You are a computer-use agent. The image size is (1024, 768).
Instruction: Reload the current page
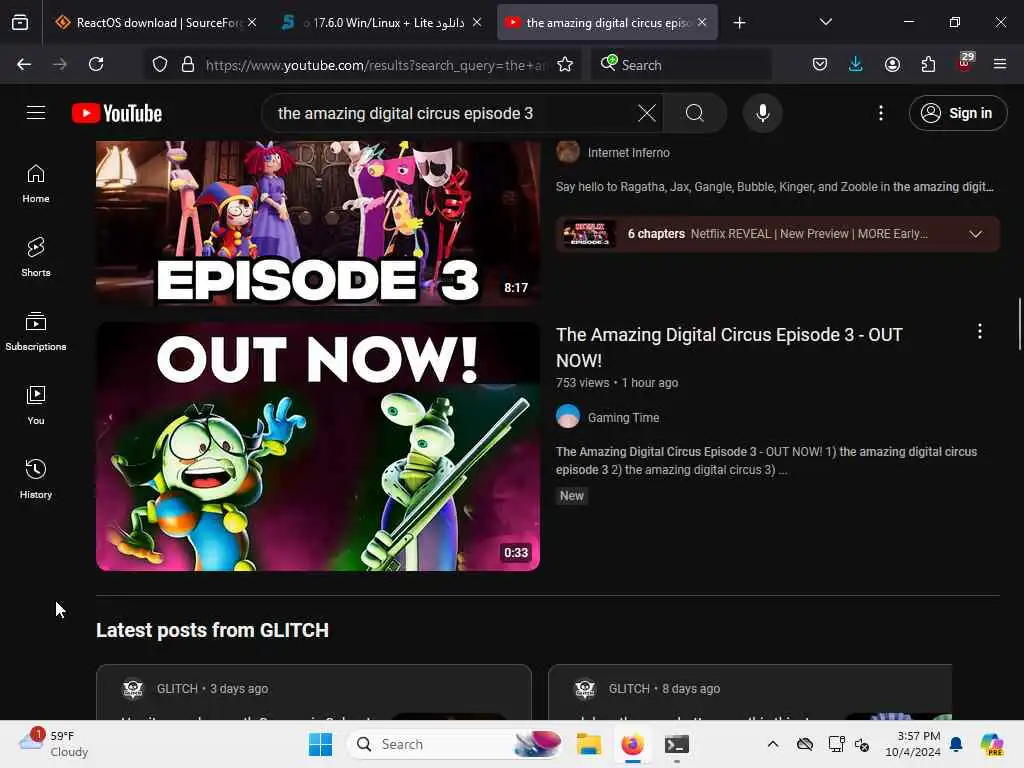point(96,64)
